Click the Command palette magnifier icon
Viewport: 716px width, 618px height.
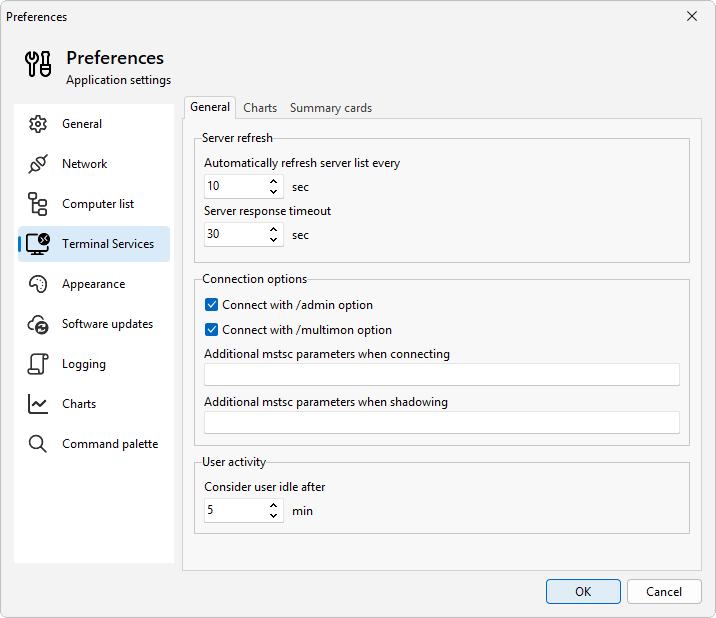click(38, 444)
